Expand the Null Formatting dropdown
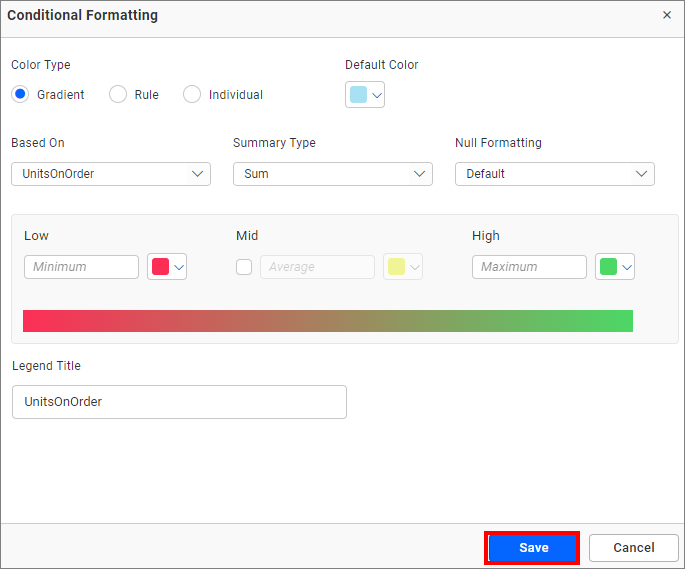This screenshot has height=569, width=685. click(x=555, y=174)
